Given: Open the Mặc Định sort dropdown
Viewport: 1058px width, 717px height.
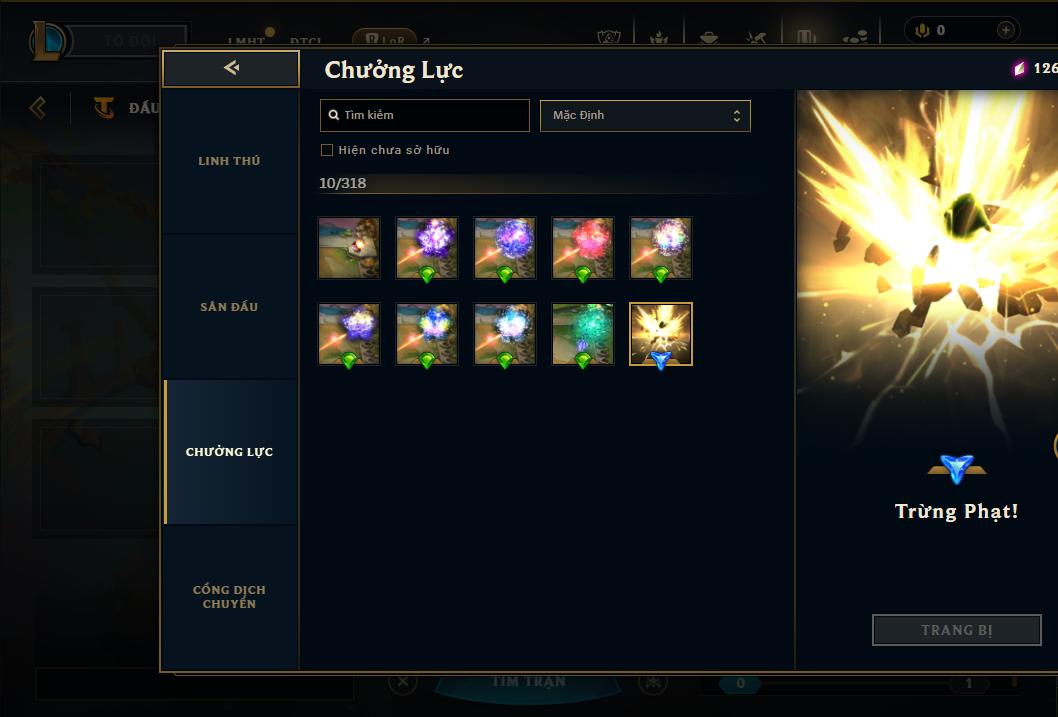Looking at the screenshot, I should [x=645, y=115].
